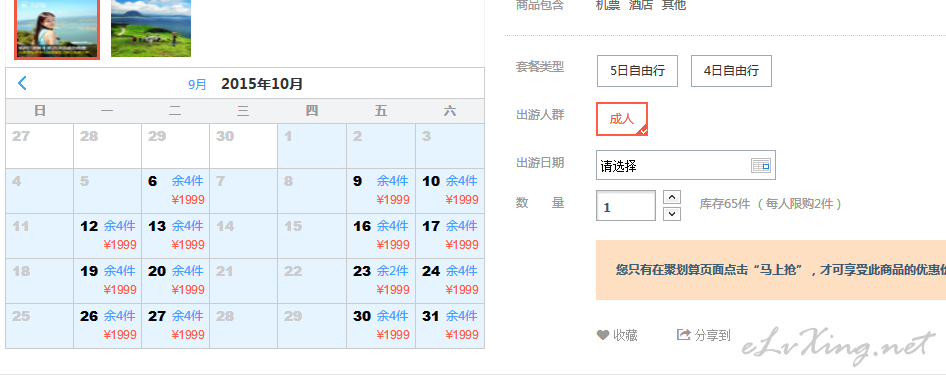Pick October 9 on calendar
Image resolution: width=946 pixels, height=379 pixels.
(x=381, y=191)
